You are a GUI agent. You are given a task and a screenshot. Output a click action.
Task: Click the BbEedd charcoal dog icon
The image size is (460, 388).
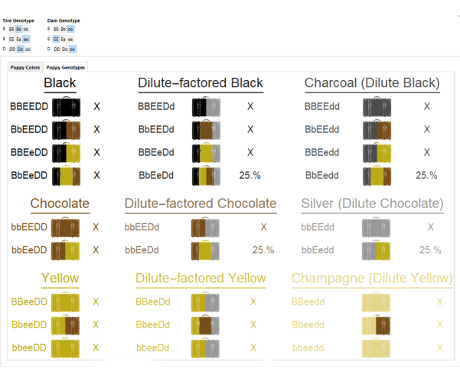pos(377,175)
